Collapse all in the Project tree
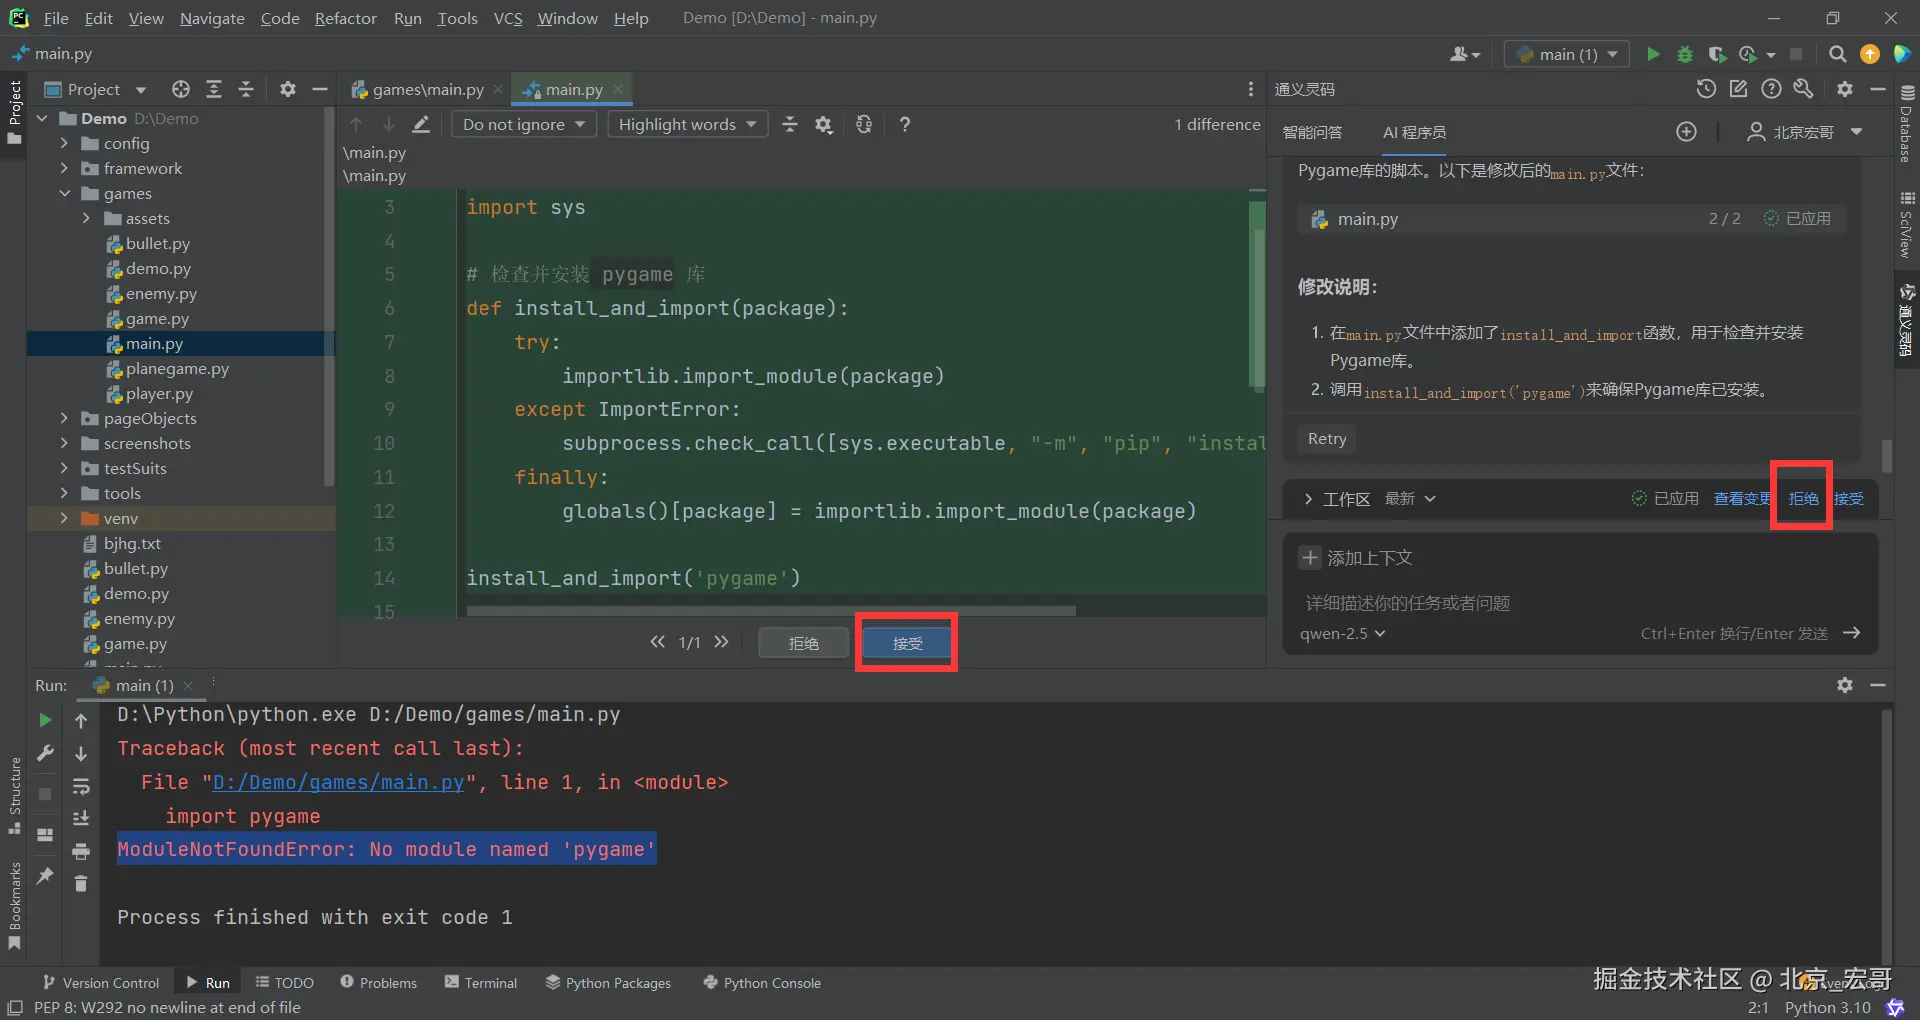The width and height of the screenshot is (1920, 1020). (246, 89)
